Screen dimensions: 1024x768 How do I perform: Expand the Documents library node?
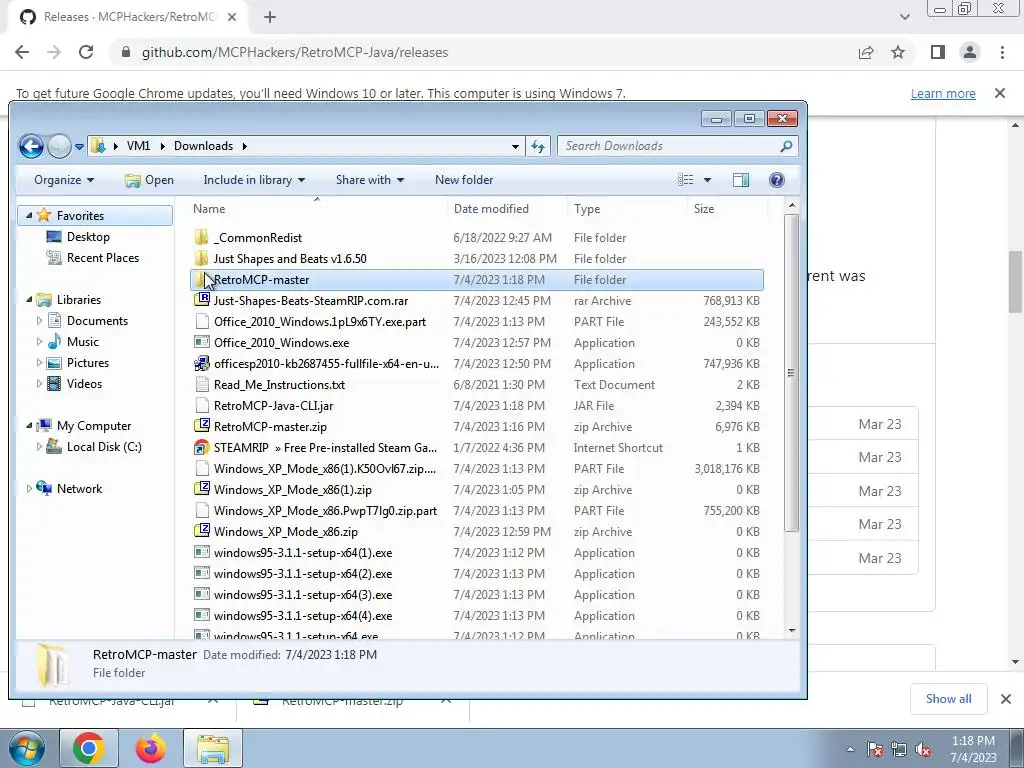39,321
